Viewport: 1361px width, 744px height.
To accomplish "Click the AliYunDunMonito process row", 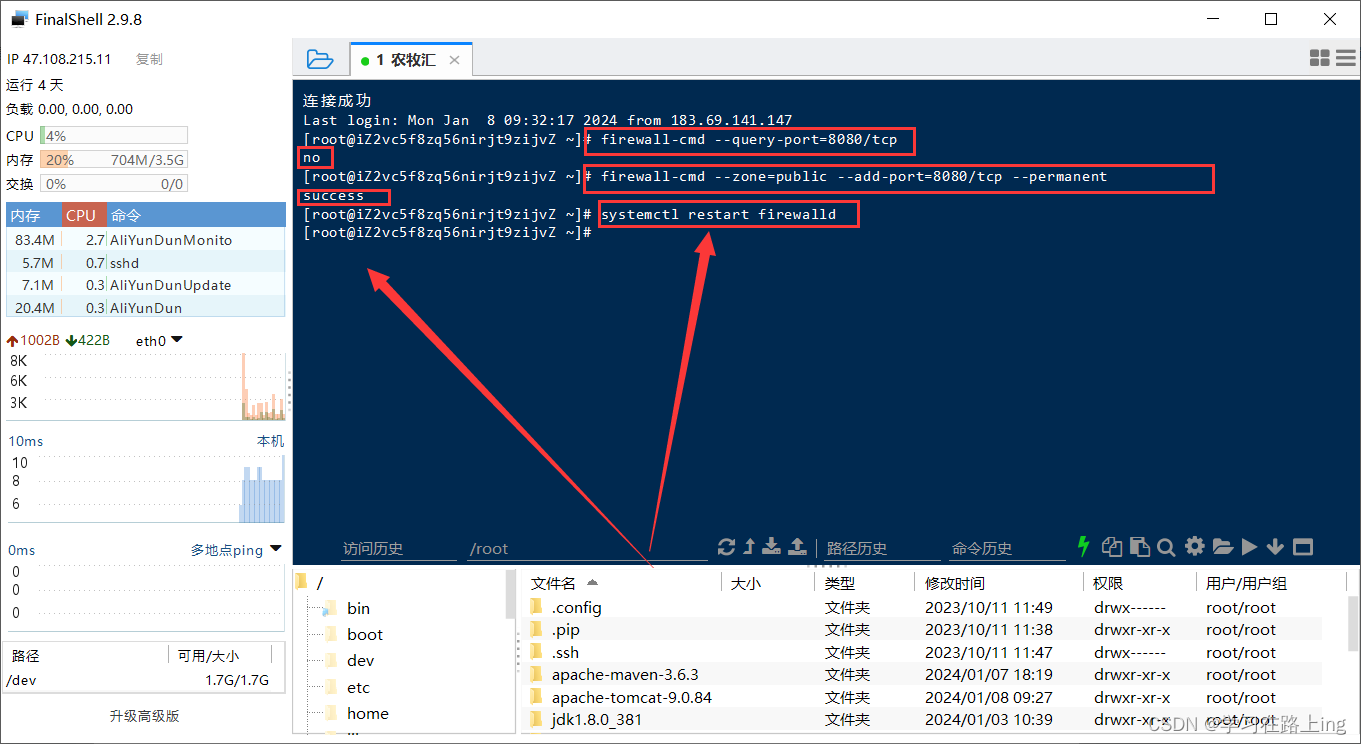I will [x=146, y=240].
